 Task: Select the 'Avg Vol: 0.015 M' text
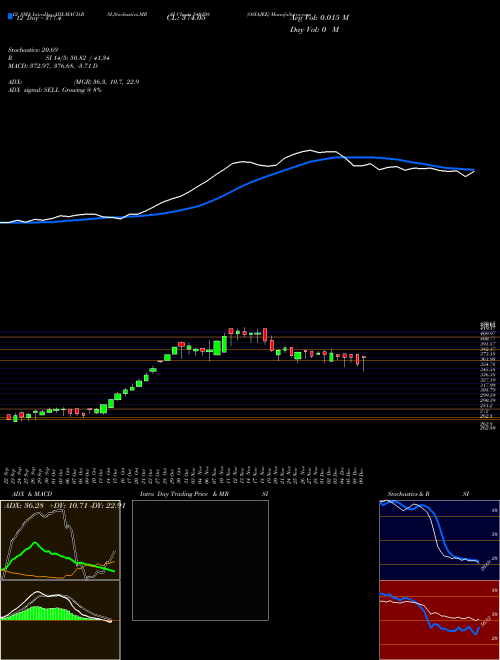pyautogui.click(x=319, y=18)
